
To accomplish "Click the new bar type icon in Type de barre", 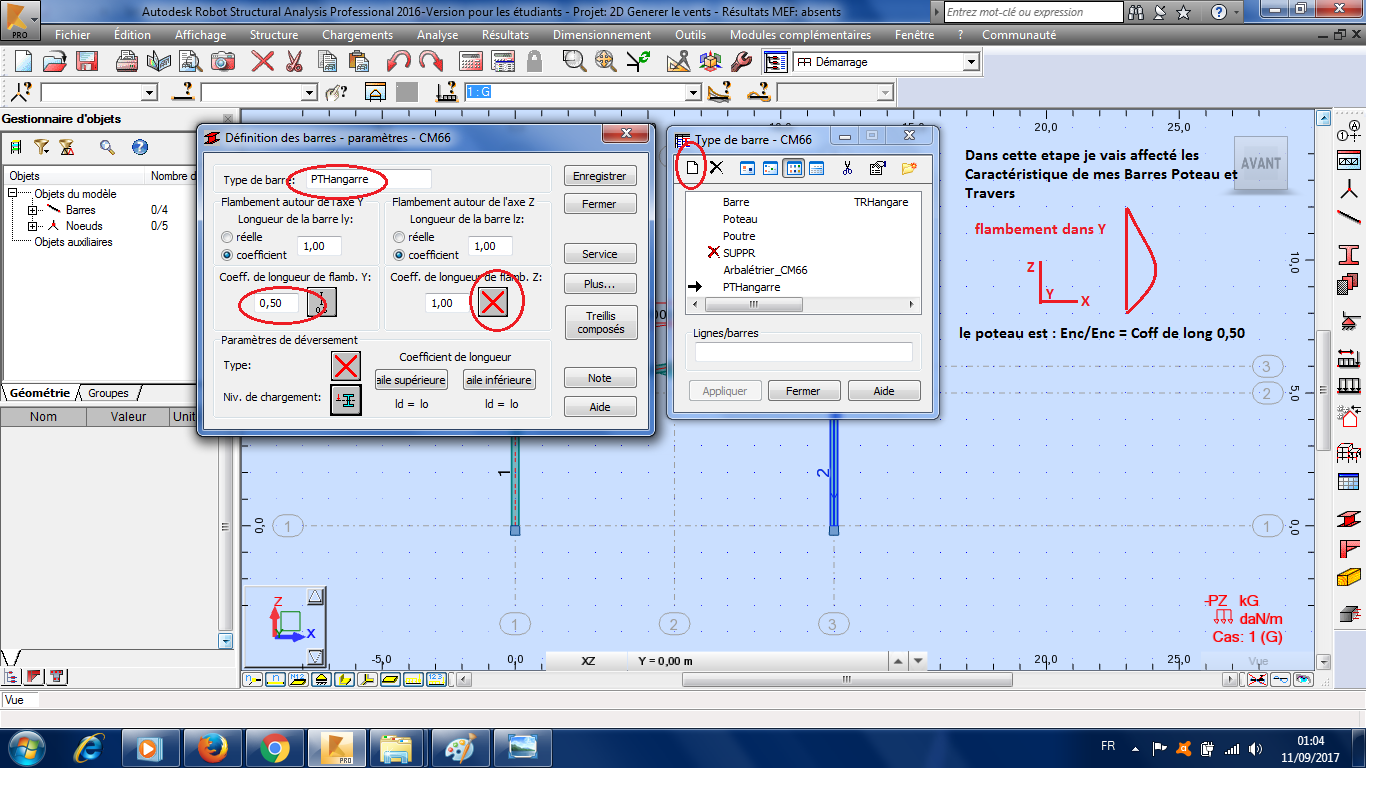I will [x=692, y=167].
